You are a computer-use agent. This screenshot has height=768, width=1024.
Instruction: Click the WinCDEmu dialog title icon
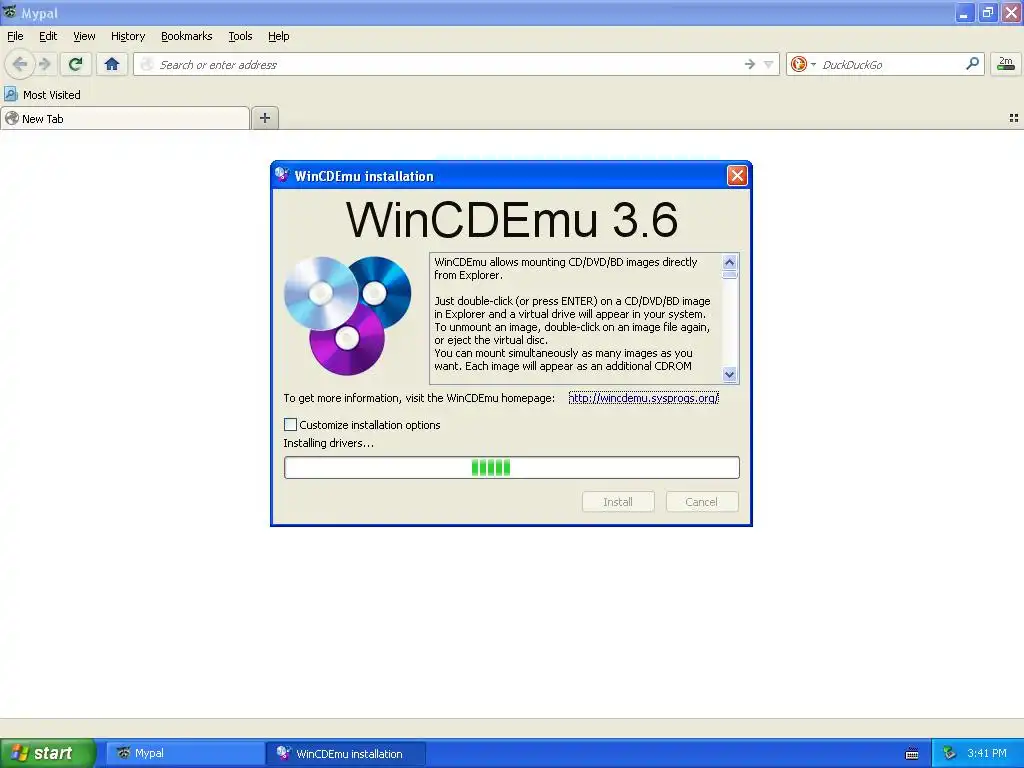[x=282, y=175]
